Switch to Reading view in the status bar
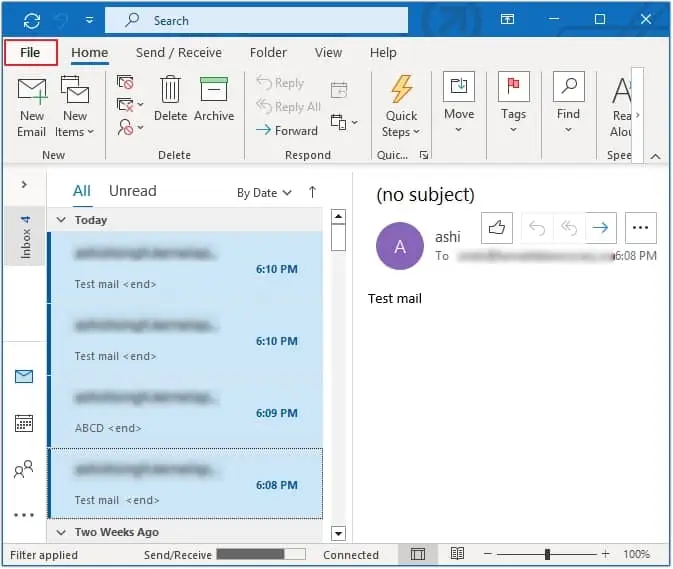Image resolution: width=673 pixels, height=569 pixels. click(457, 554)
